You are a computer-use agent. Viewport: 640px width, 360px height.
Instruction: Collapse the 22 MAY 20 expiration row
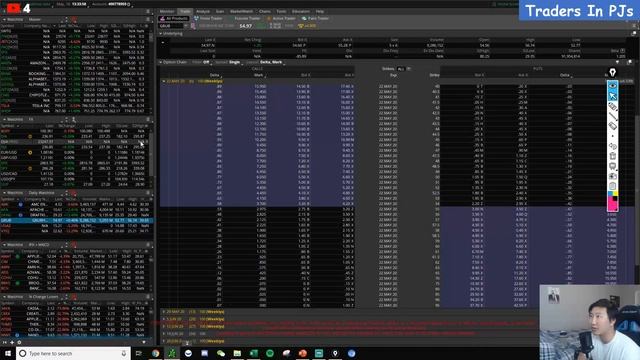[164, 81]
